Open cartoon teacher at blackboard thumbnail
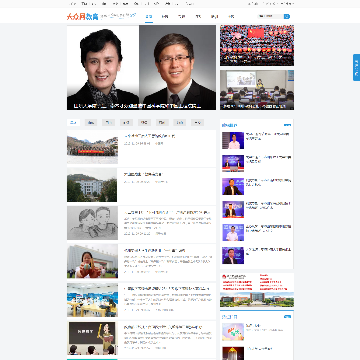 (x=92, y=338)
